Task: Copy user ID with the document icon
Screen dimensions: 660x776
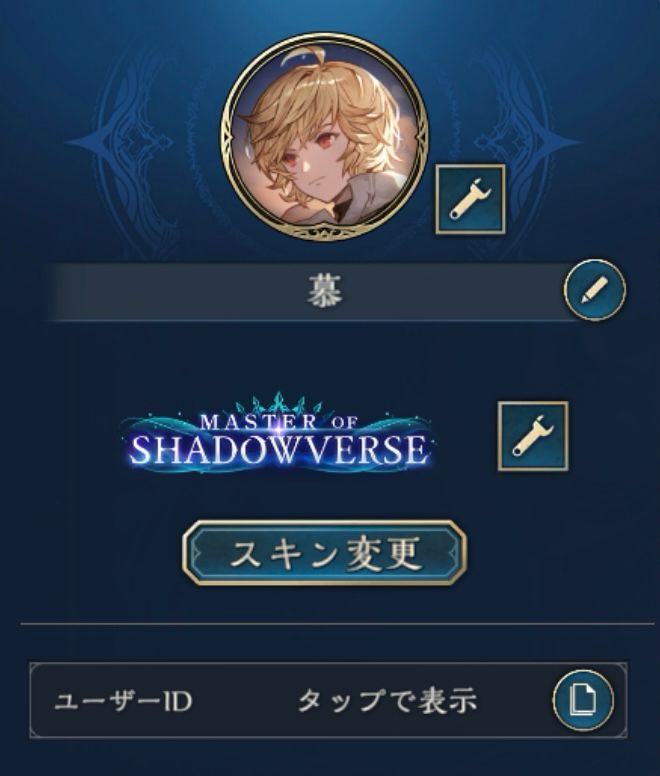Action: point(583,700)
